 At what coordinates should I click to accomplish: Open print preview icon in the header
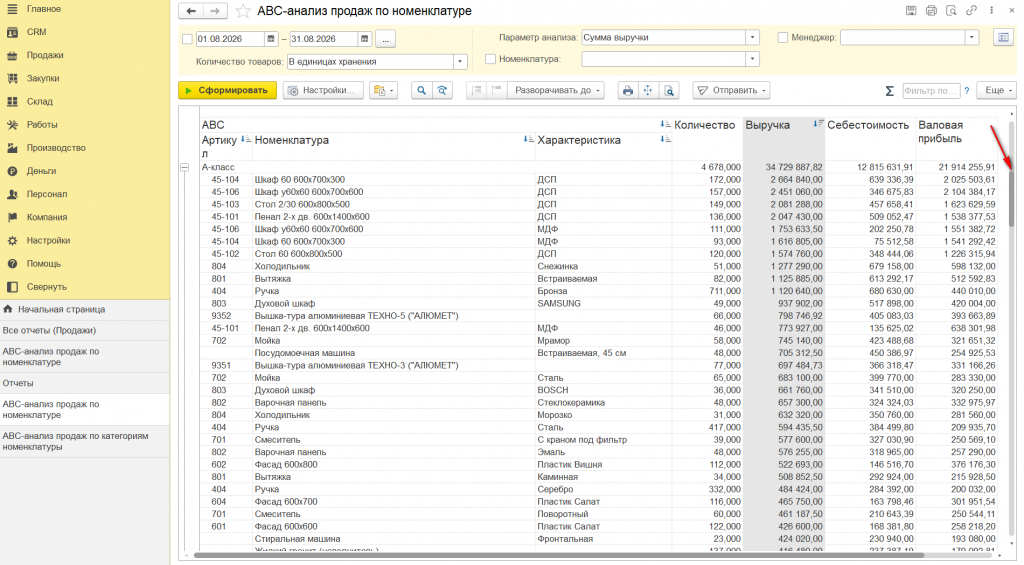952,10
